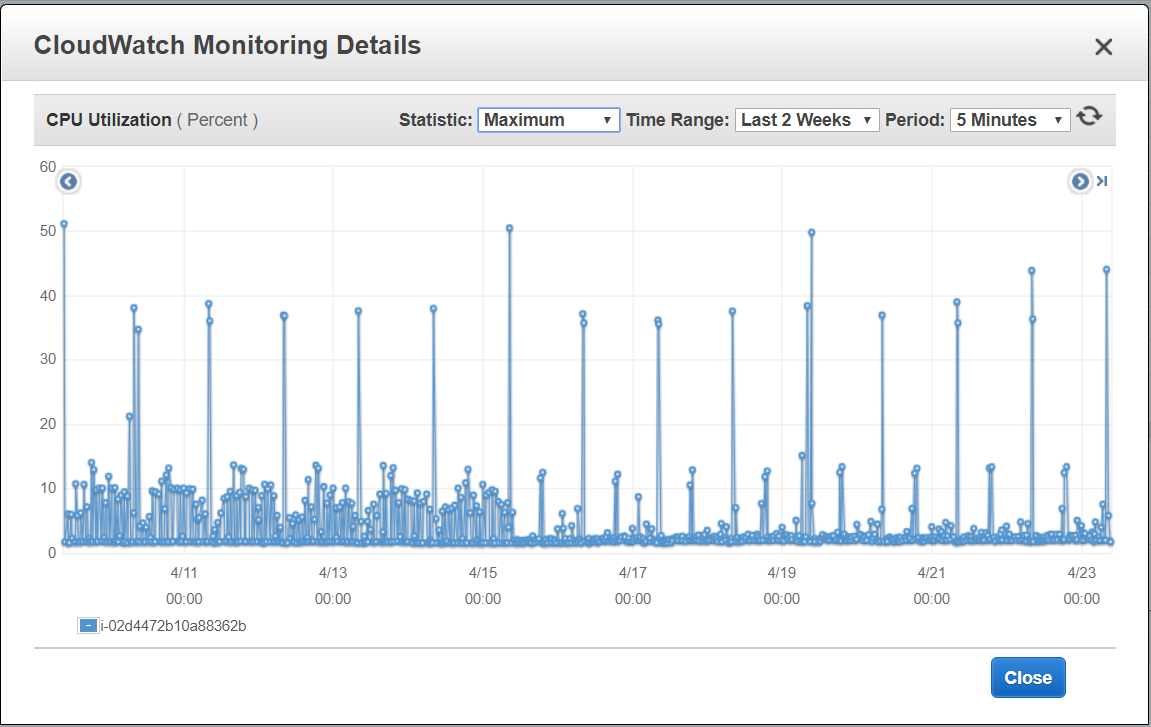1151x727 pixels.
Task: Select the 50 percent spike after 4/15
Action: (x=509, y=228)
